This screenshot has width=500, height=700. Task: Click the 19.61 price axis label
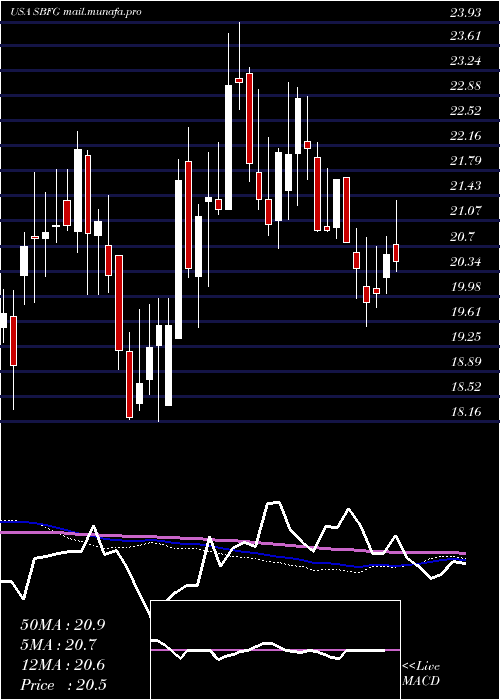click(x=466, y=311)
